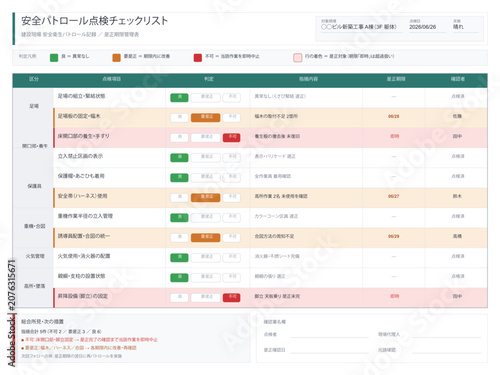This screenshot has width=500, height=375.
Task: Toggle green 良 for 保護帽・あごひも着用
Action: click(x=179, y=177)
